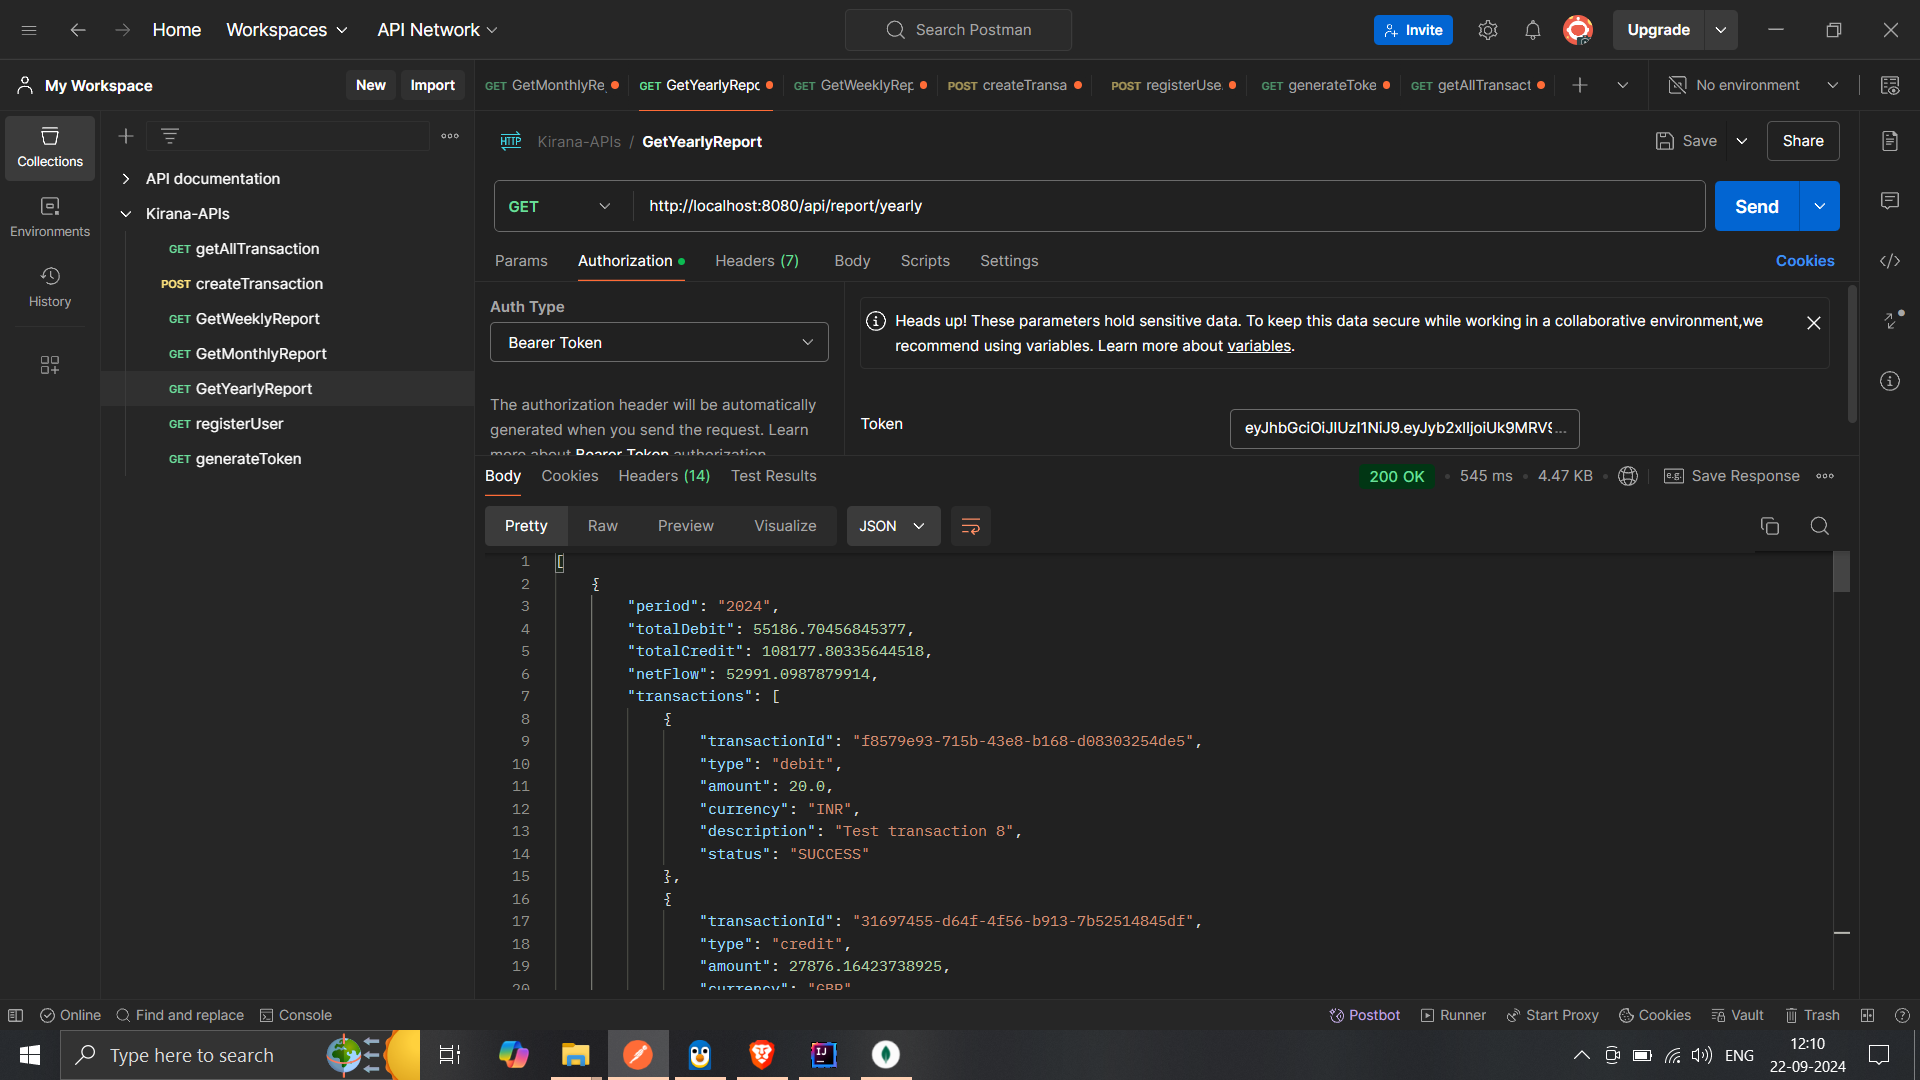Screen dimensions: 1920x1080
Task: Select the Authorization tab
Action: (x=624, y=260)
